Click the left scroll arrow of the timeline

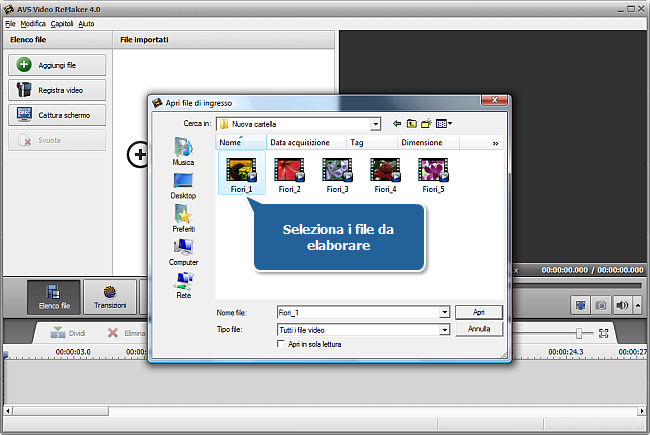tap(8, 411)
